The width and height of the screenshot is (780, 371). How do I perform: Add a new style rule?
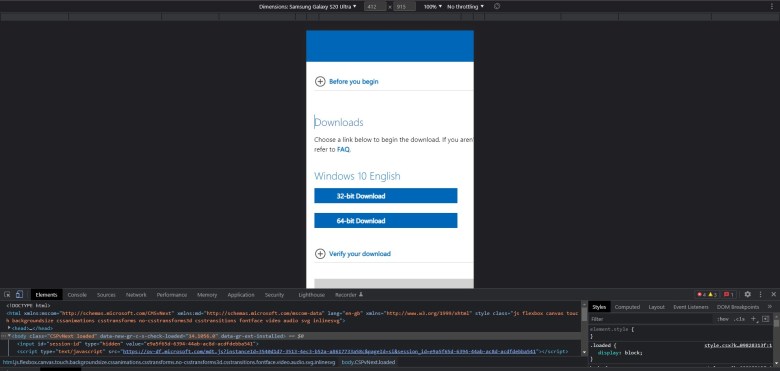753,319
